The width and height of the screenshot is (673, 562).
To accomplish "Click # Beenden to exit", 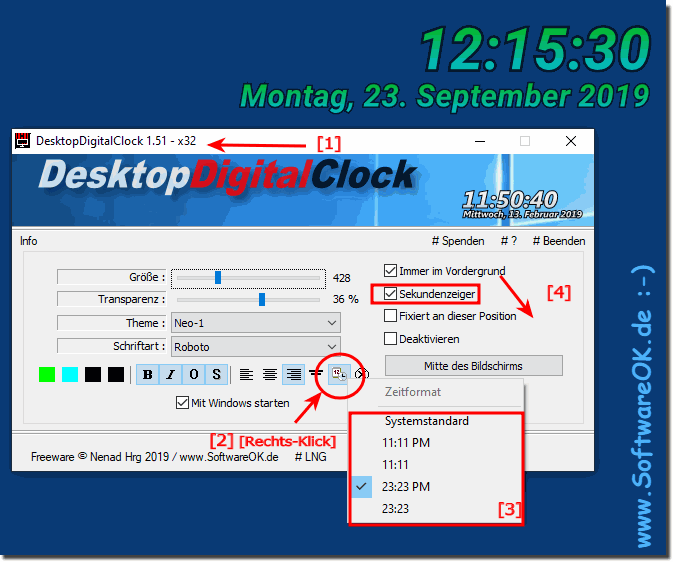I will [x=559, y=241].
